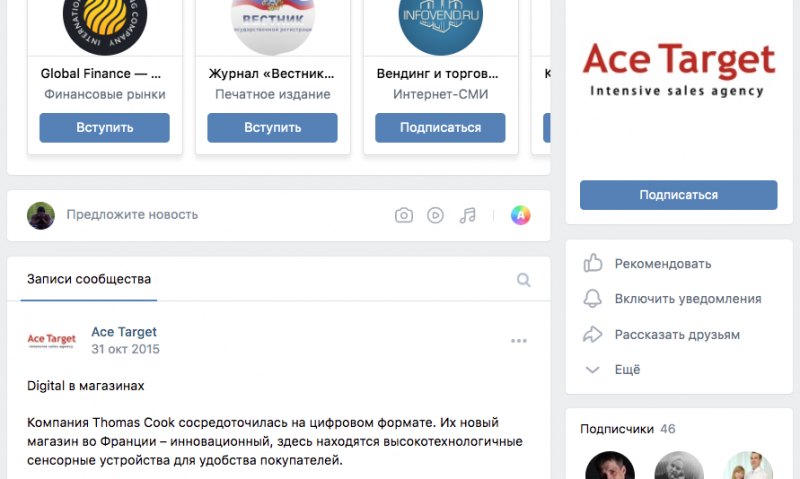Subscribe to Ace Target community
The height and width of the screenshot is (479, 800).
pyautogui.click(x=679, y=195)
